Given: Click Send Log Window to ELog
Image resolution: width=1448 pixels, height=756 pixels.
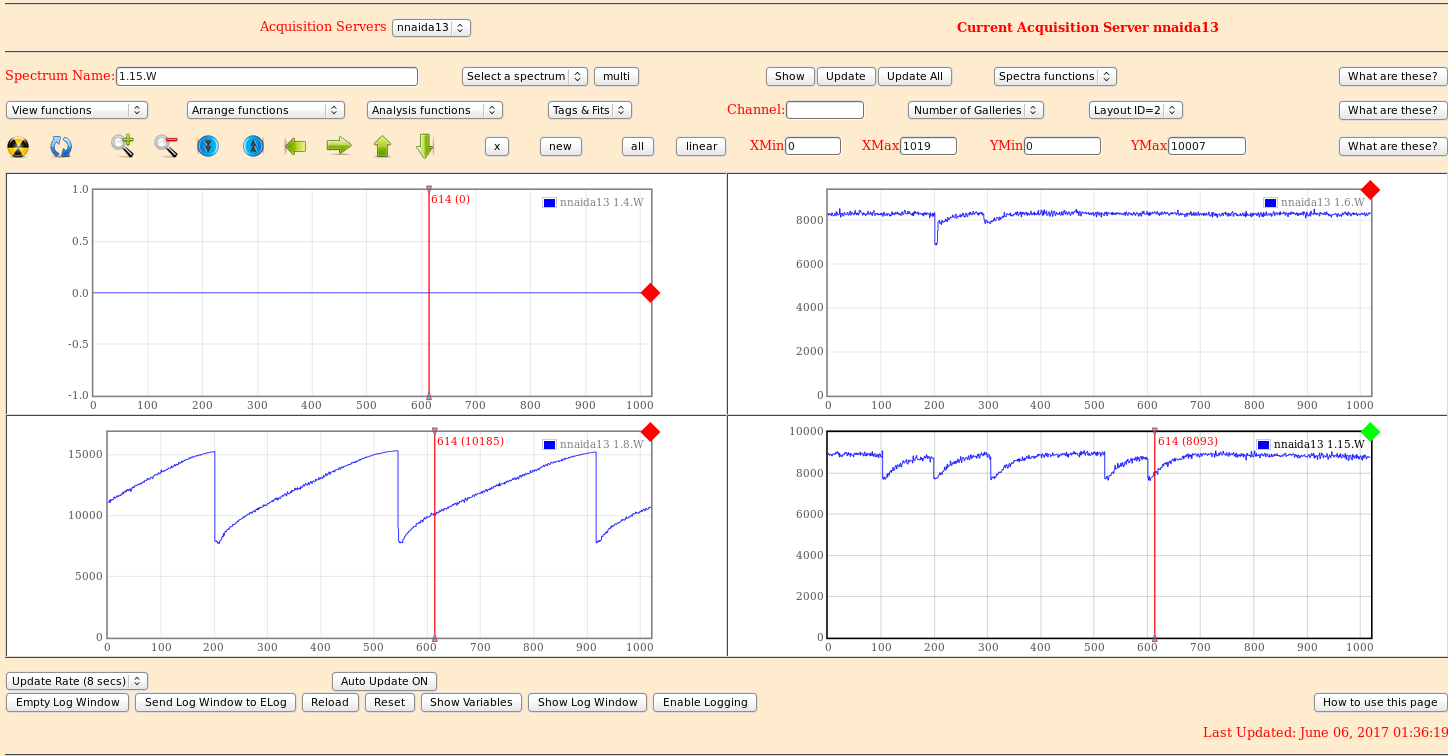Looking at the screenshot, I should 216,702.
